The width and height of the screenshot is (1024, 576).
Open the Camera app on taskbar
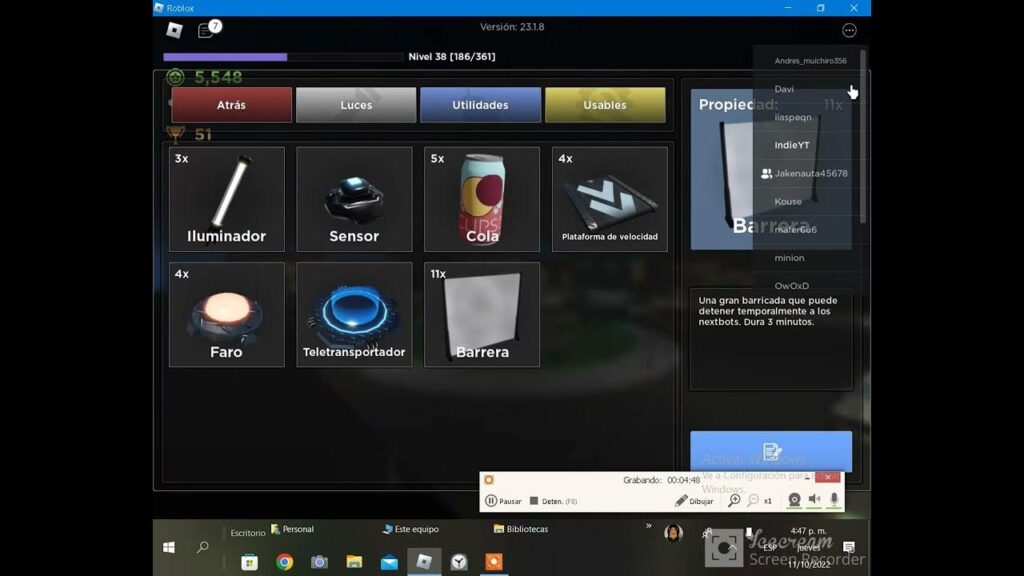pyautogui.click(x=319, y=562)
